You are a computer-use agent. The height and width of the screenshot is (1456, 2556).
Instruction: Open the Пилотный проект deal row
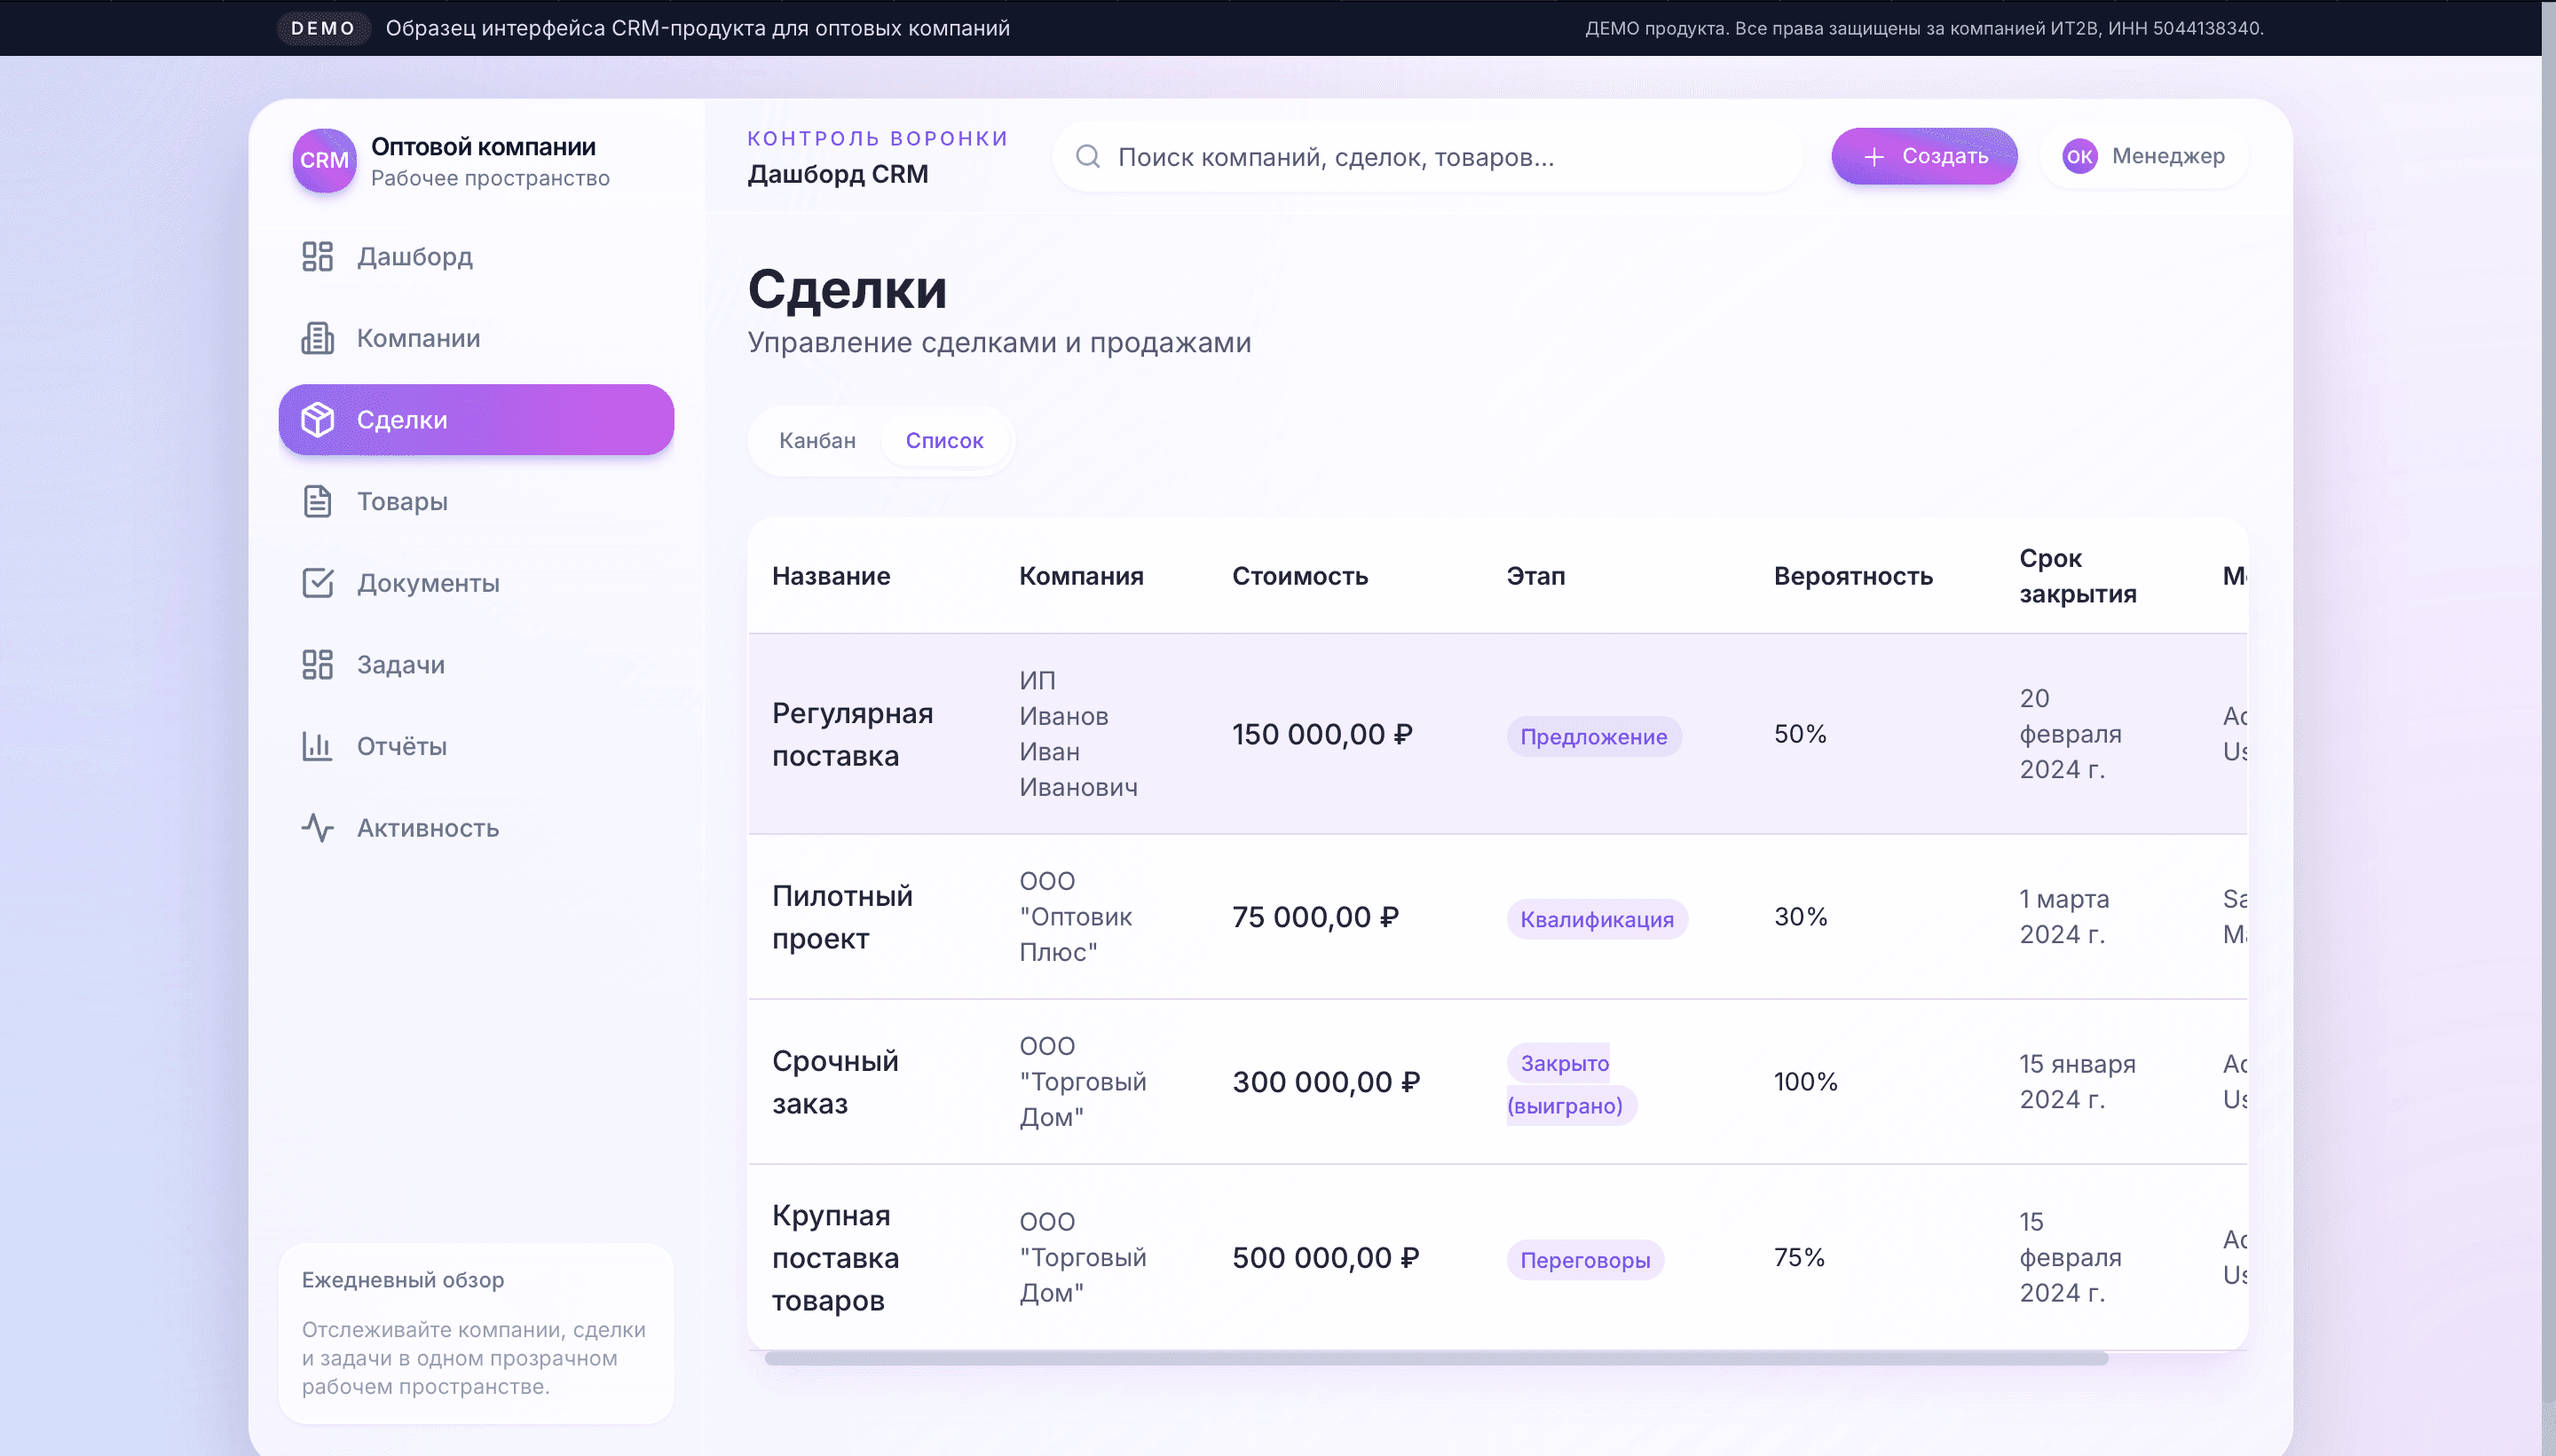point(842,917)
